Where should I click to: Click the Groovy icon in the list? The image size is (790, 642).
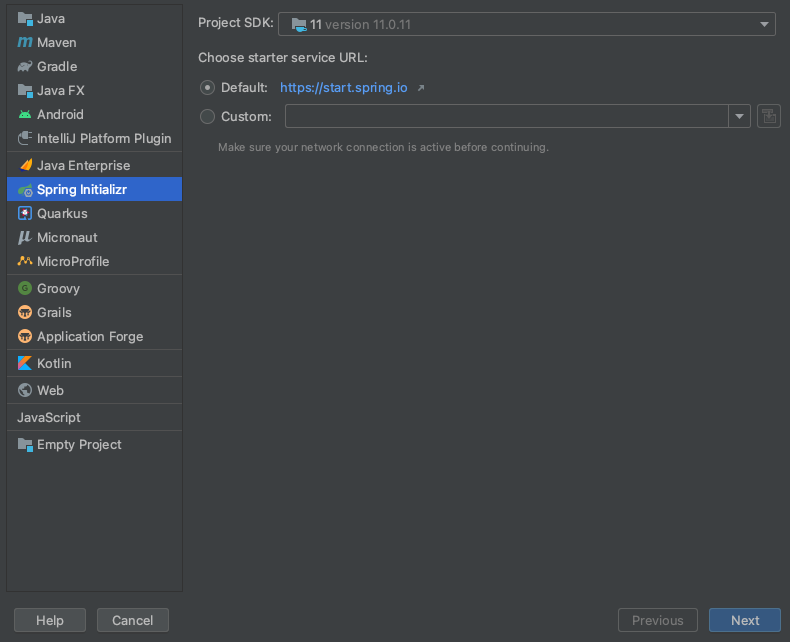coord(25,289)
